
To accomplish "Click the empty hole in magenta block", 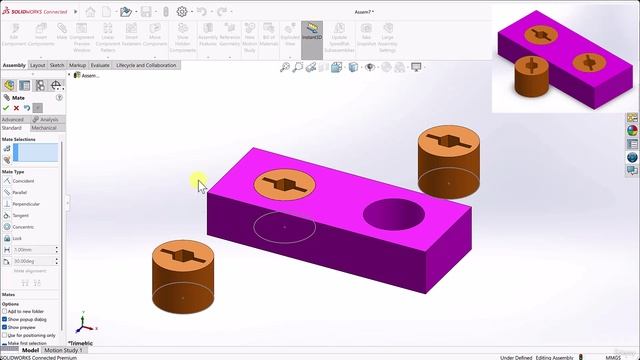I will [394, 214].
